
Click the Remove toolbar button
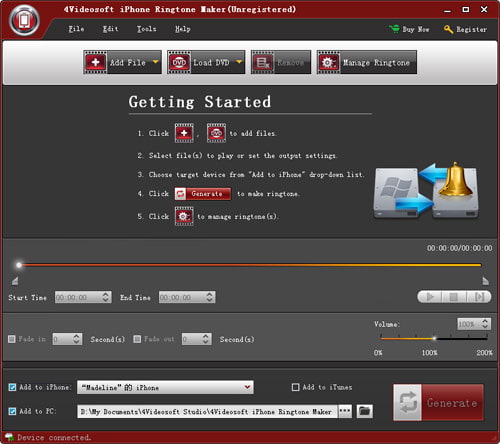pyautogui.click(x=281, y=62)
